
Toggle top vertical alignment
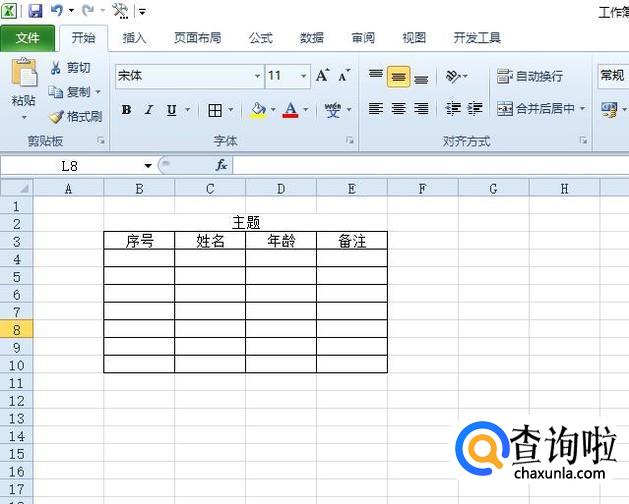click(x=376, y=75)
